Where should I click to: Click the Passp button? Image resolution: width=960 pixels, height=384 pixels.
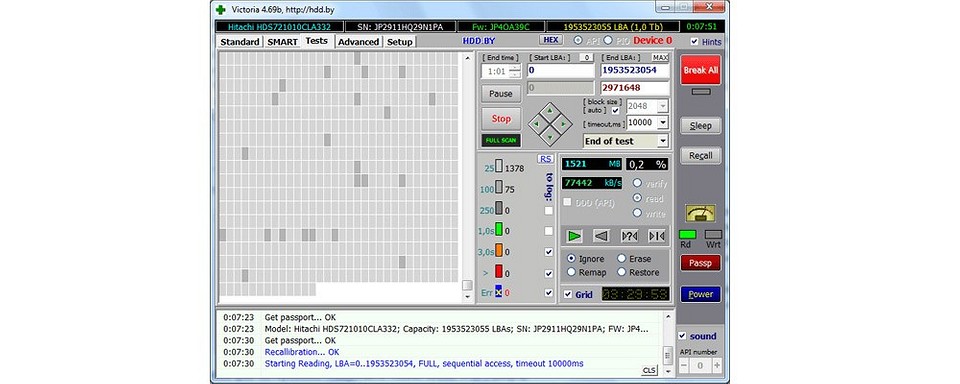[x=701, y=263]
